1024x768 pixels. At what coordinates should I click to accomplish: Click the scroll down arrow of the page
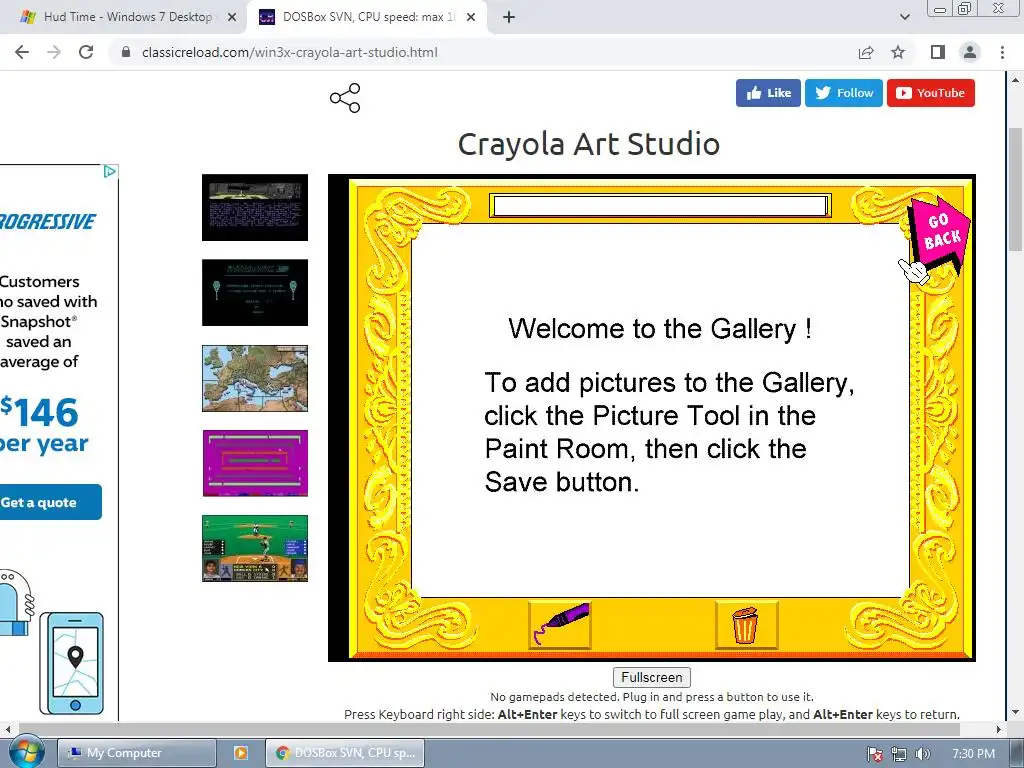1015,712
